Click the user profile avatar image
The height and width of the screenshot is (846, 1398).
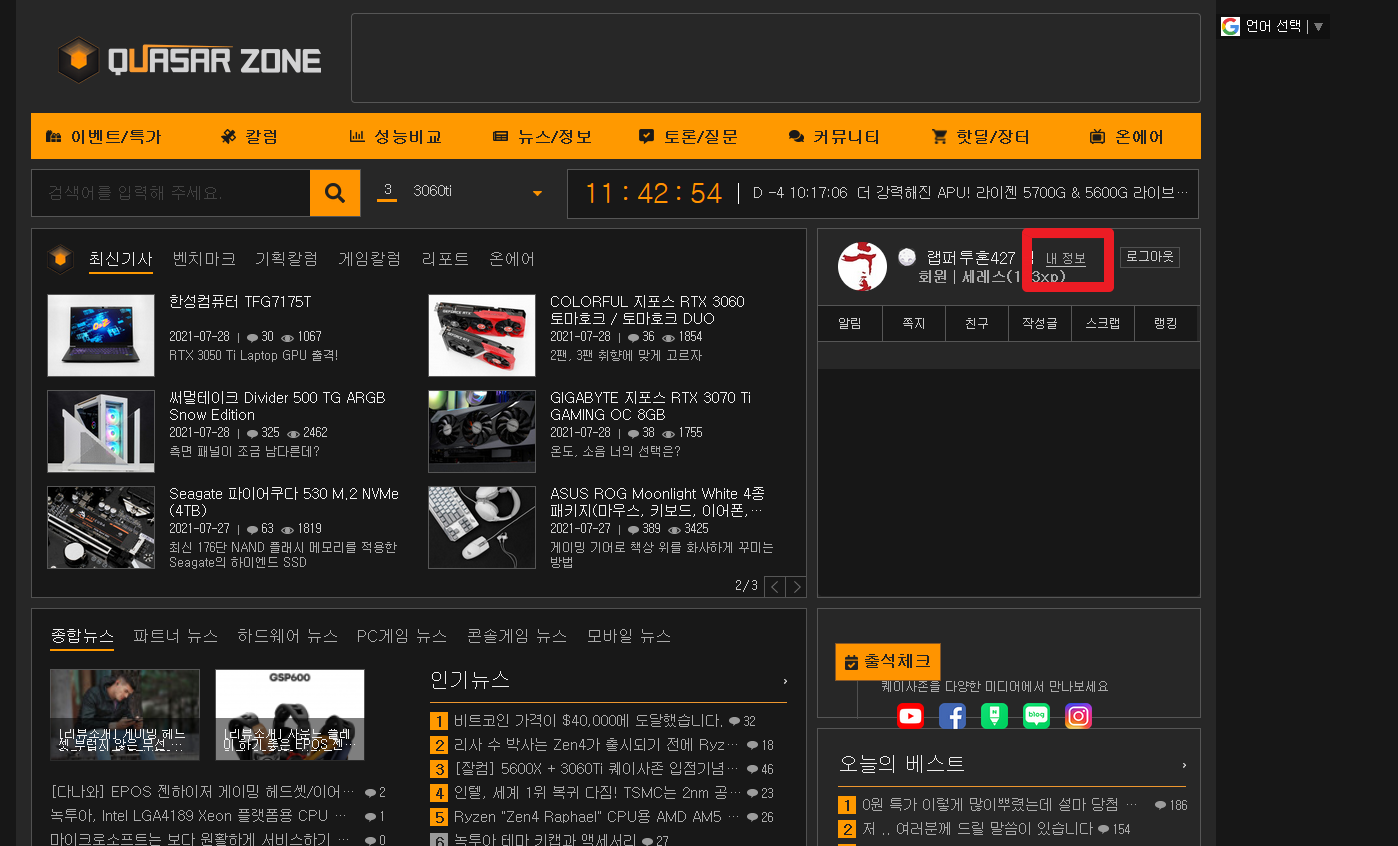tap(862, 266)
